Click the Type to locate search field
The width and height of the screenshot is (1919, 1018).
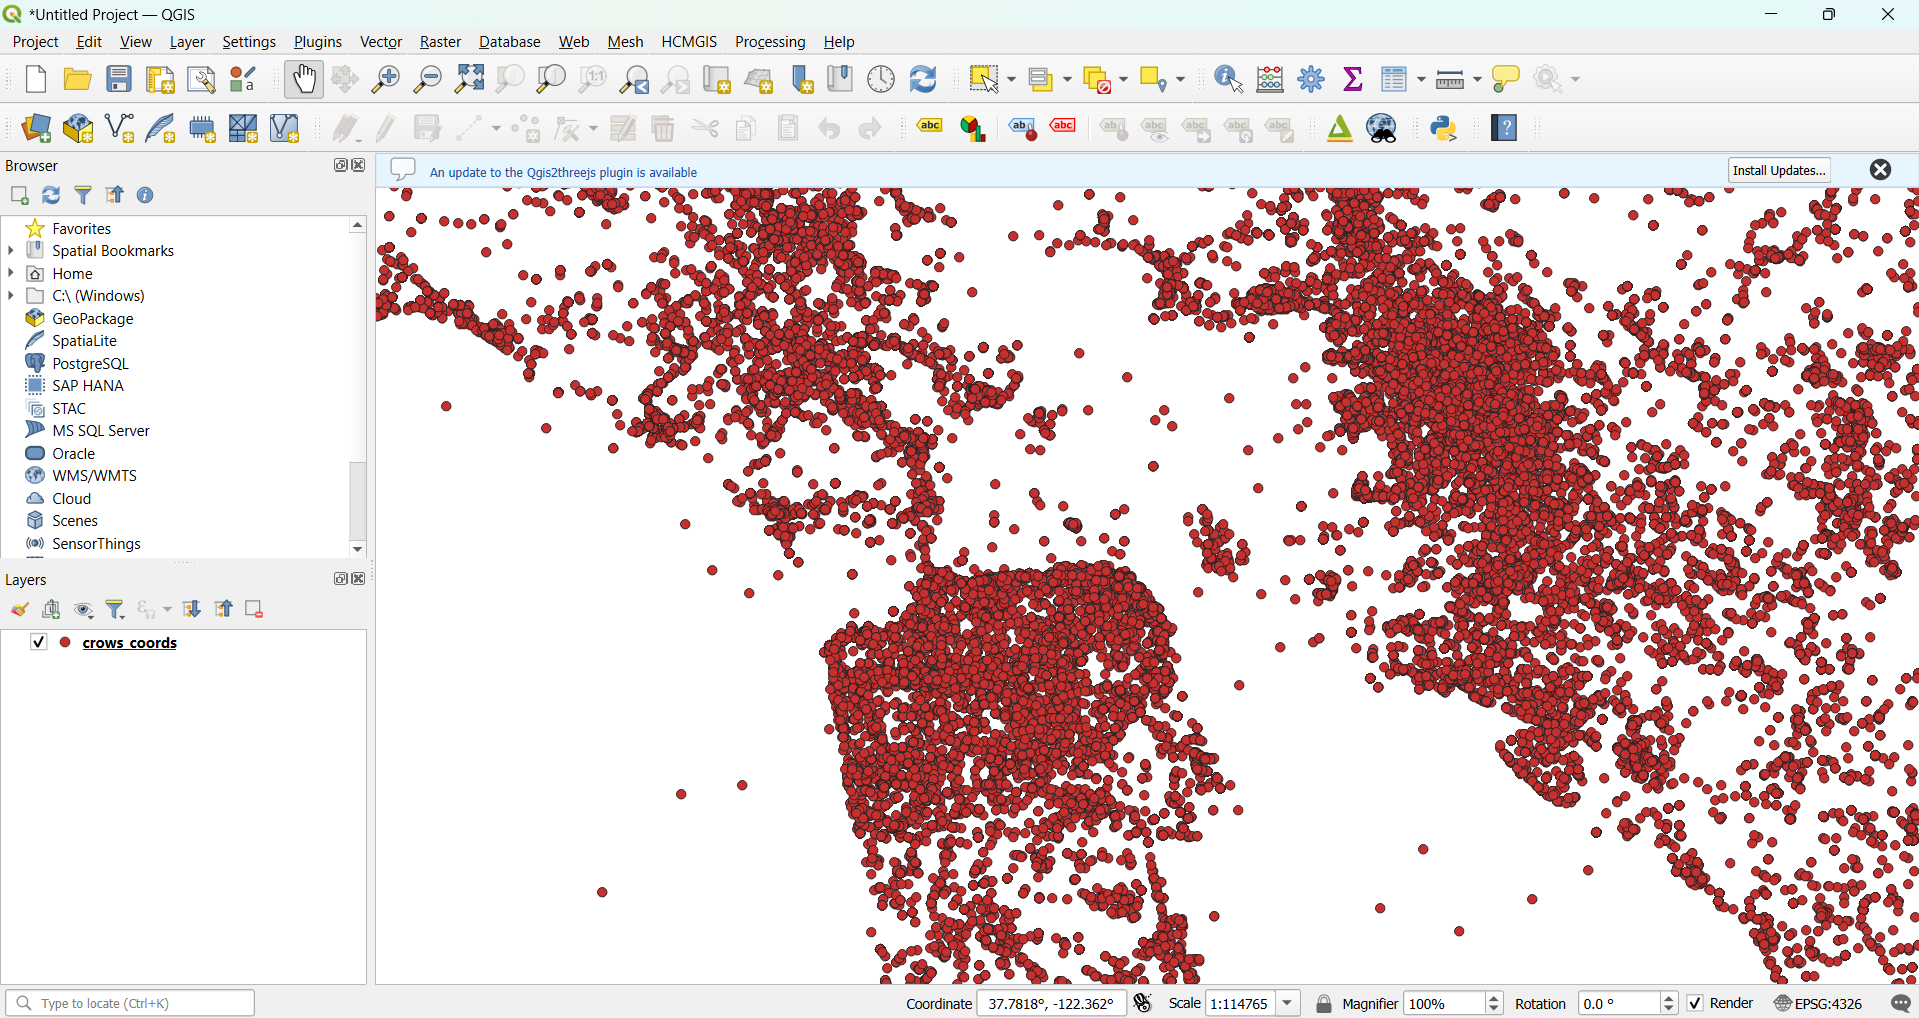tap(130, 1003)
